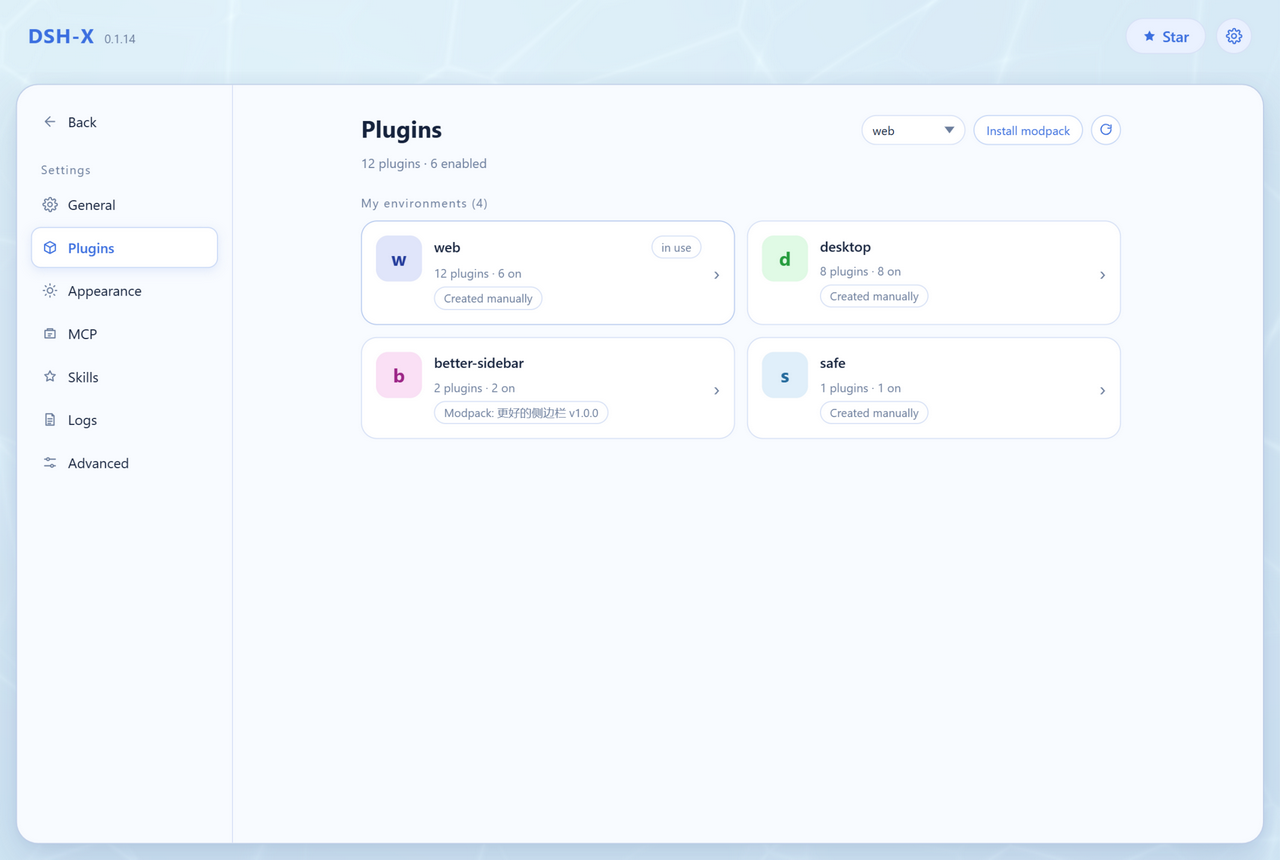The width and height of the screenshot is (1280, 860).
Task: Click the '12 plugins · 6 enabled' summary
Action: pos(424,163)
